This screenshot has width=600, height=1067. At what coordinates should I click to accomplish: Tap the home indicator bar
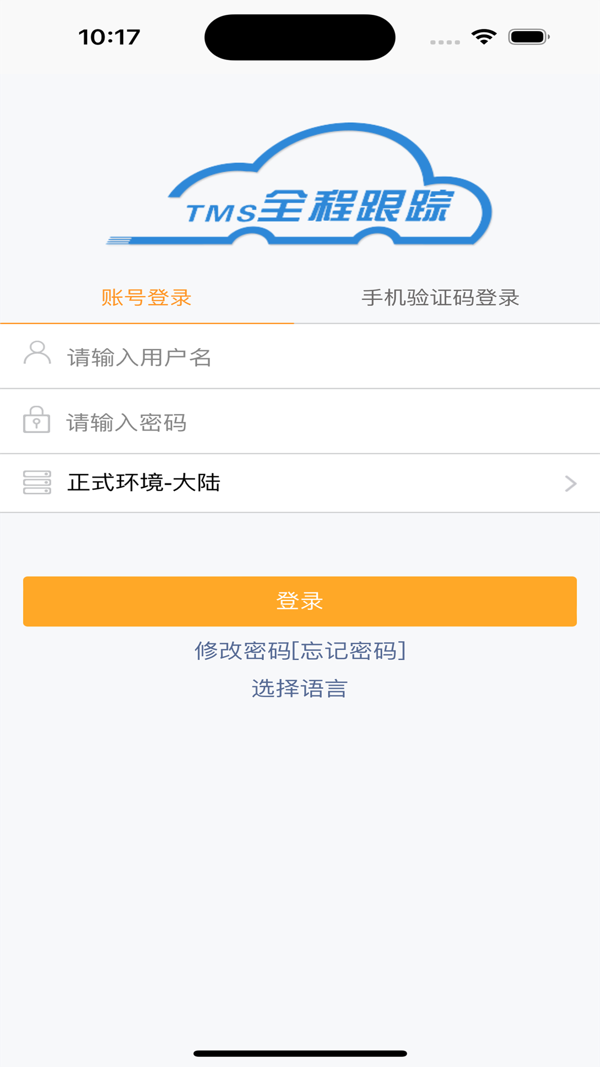(x=300, y=1053)
